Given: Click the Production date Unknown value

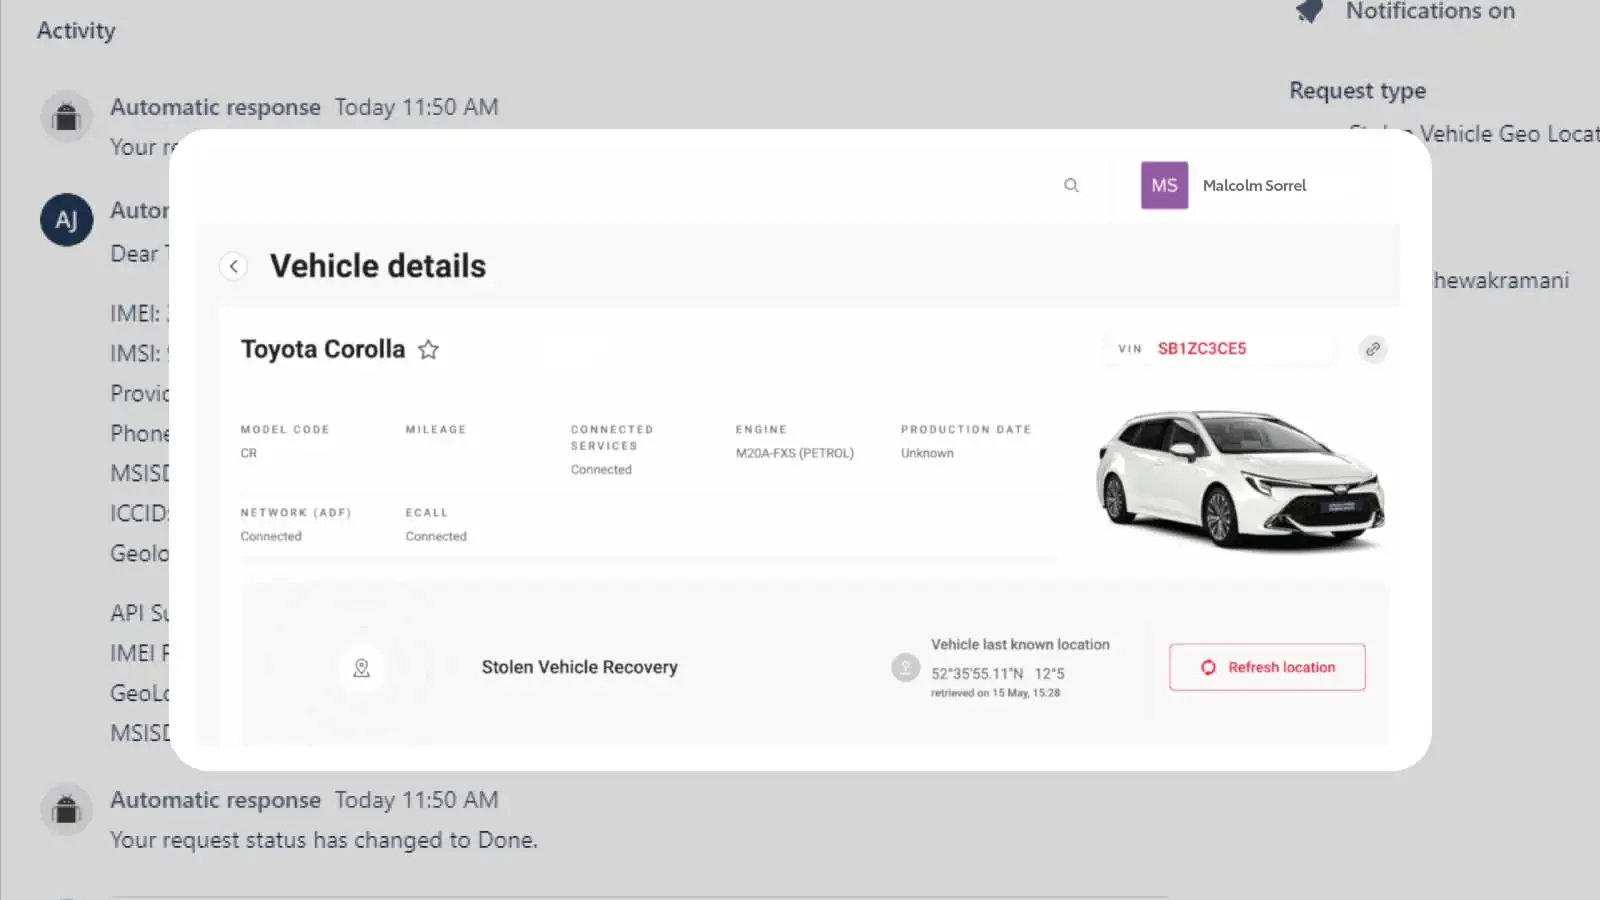Looking at the screenshot, I should pyautogui.click(x=927, y=453).
